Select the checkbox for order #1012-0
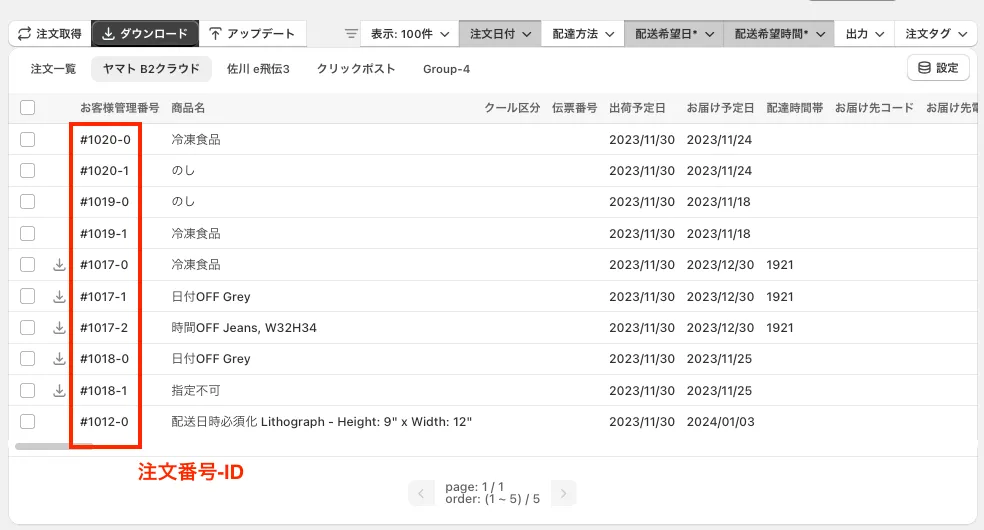Viewport: 984px width, 530px height. tap(27, 422)
